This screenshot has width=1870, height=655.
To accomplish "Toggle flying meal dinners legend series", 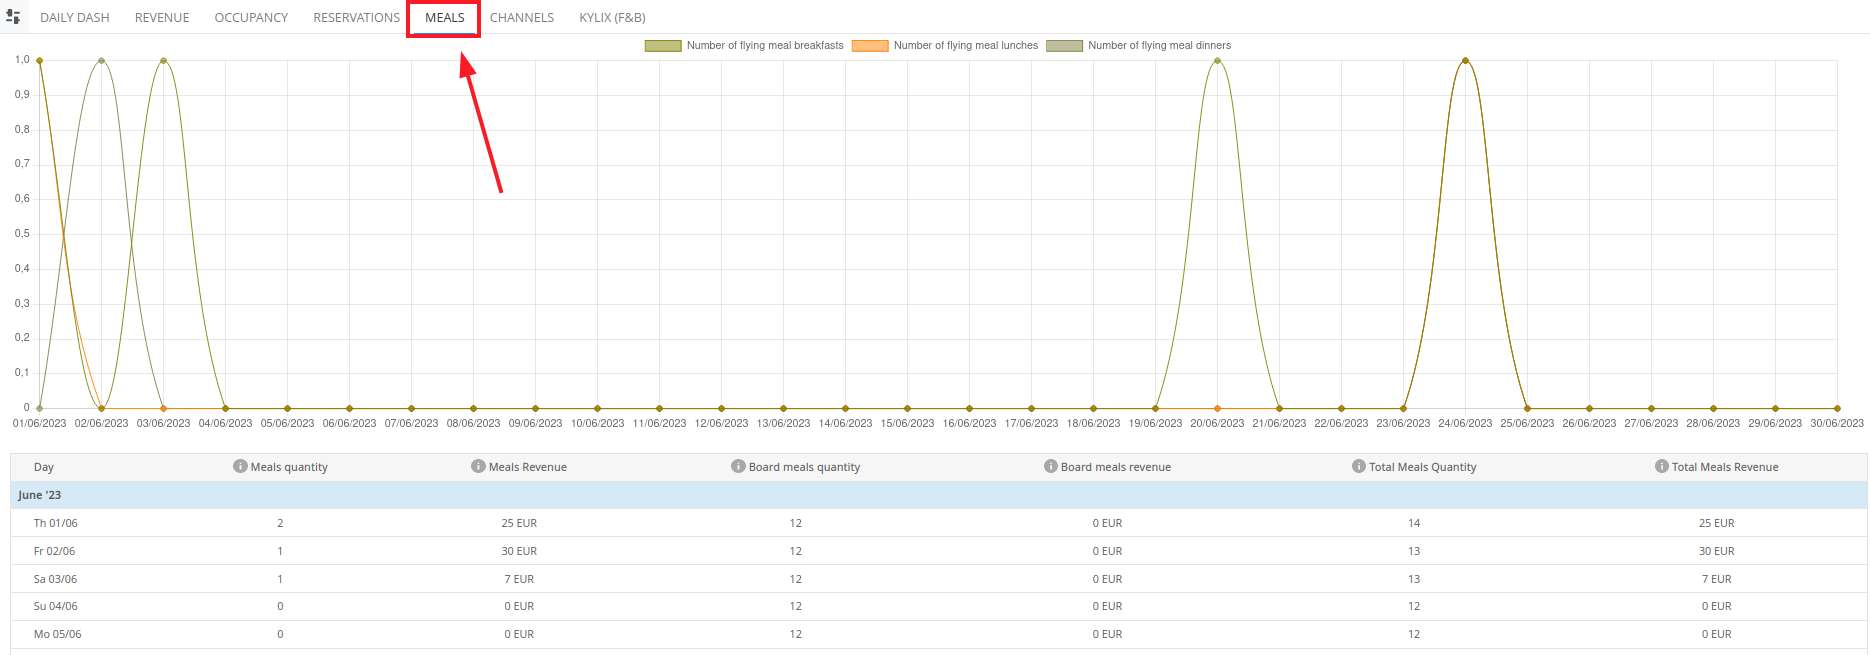I will click(1138, 46).
